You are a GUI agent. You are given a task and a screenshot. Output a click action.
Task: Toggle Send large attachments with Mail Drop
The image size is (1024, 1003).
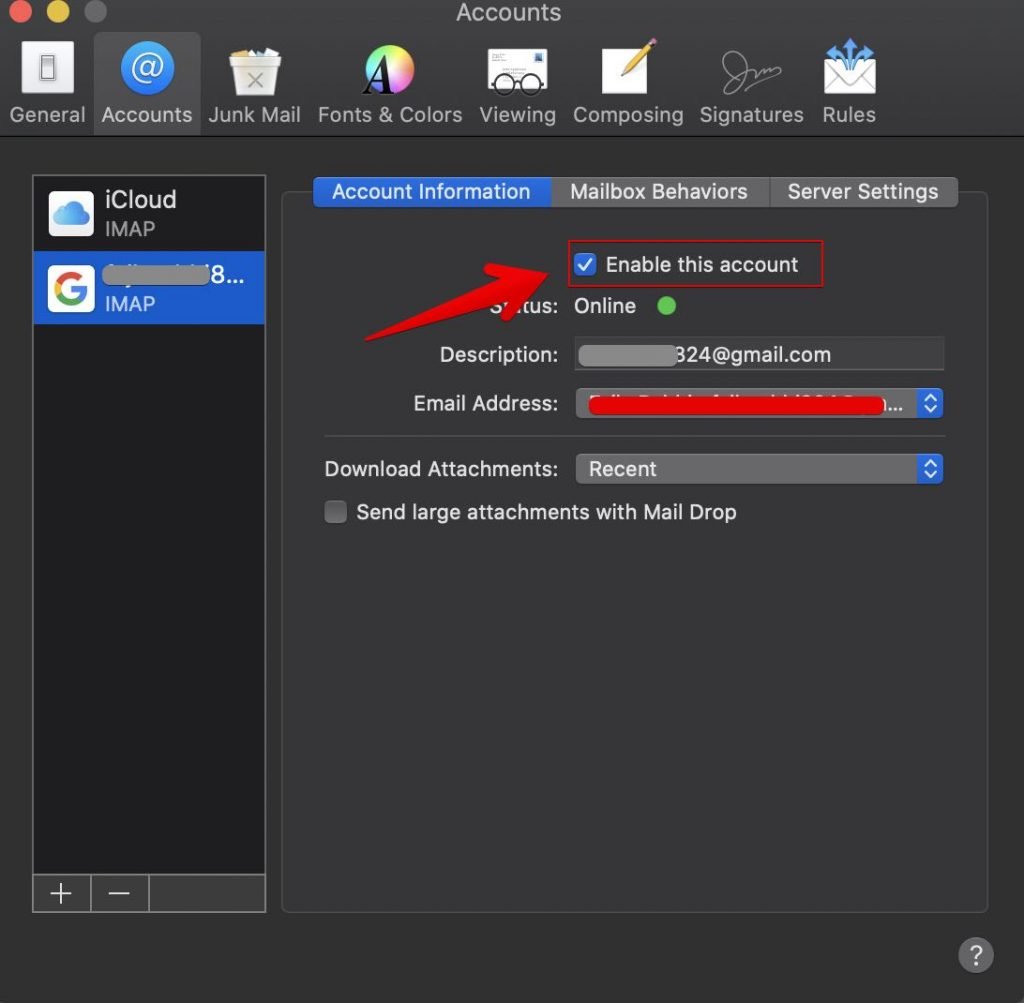[x=335, y=511]
